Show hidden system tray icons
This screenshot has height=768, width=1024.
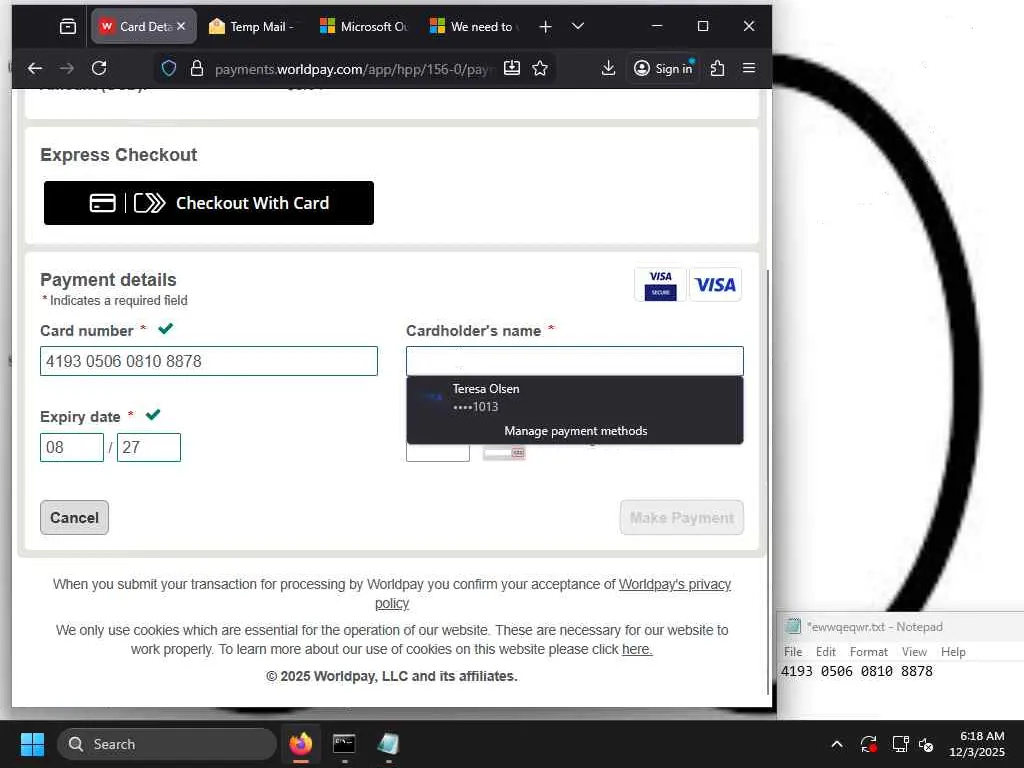[x=837, y=744]
